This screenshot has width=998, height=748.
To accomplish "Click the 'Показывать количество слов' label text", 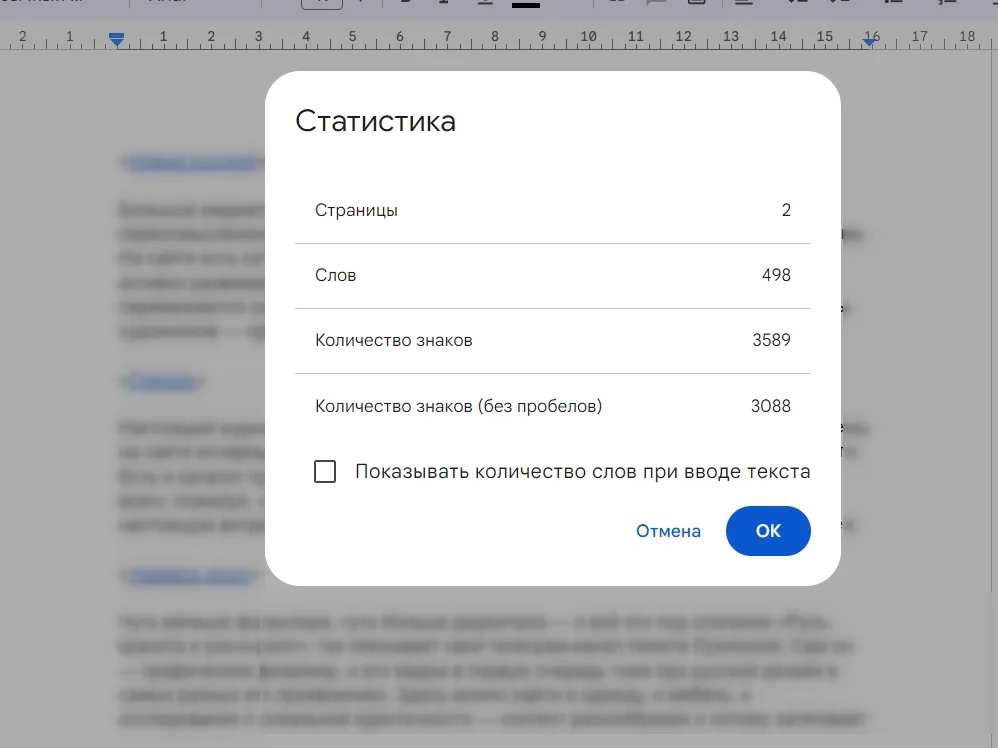I will pyautogui.click(x=582, y=472).
